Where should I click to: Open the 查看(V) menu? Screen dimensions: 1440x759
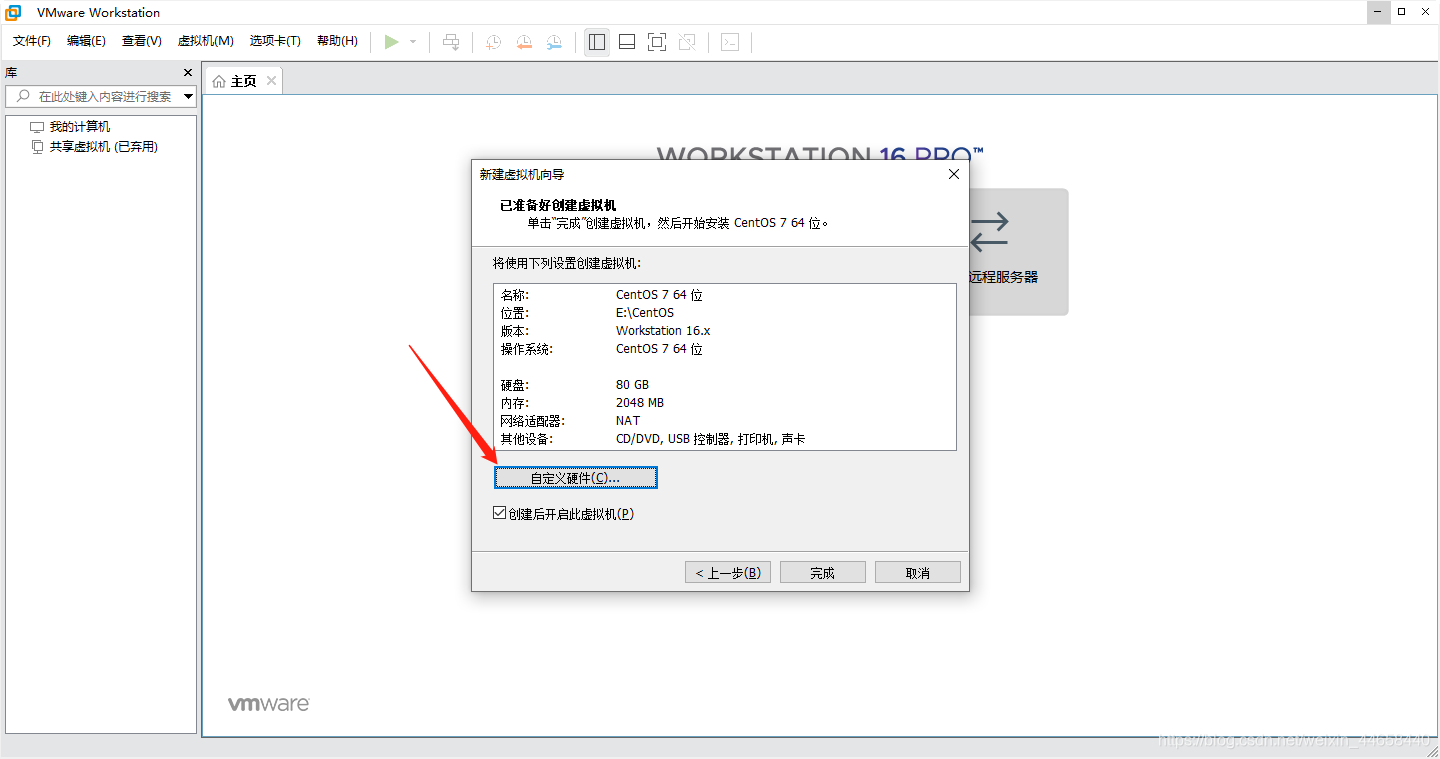142,41
